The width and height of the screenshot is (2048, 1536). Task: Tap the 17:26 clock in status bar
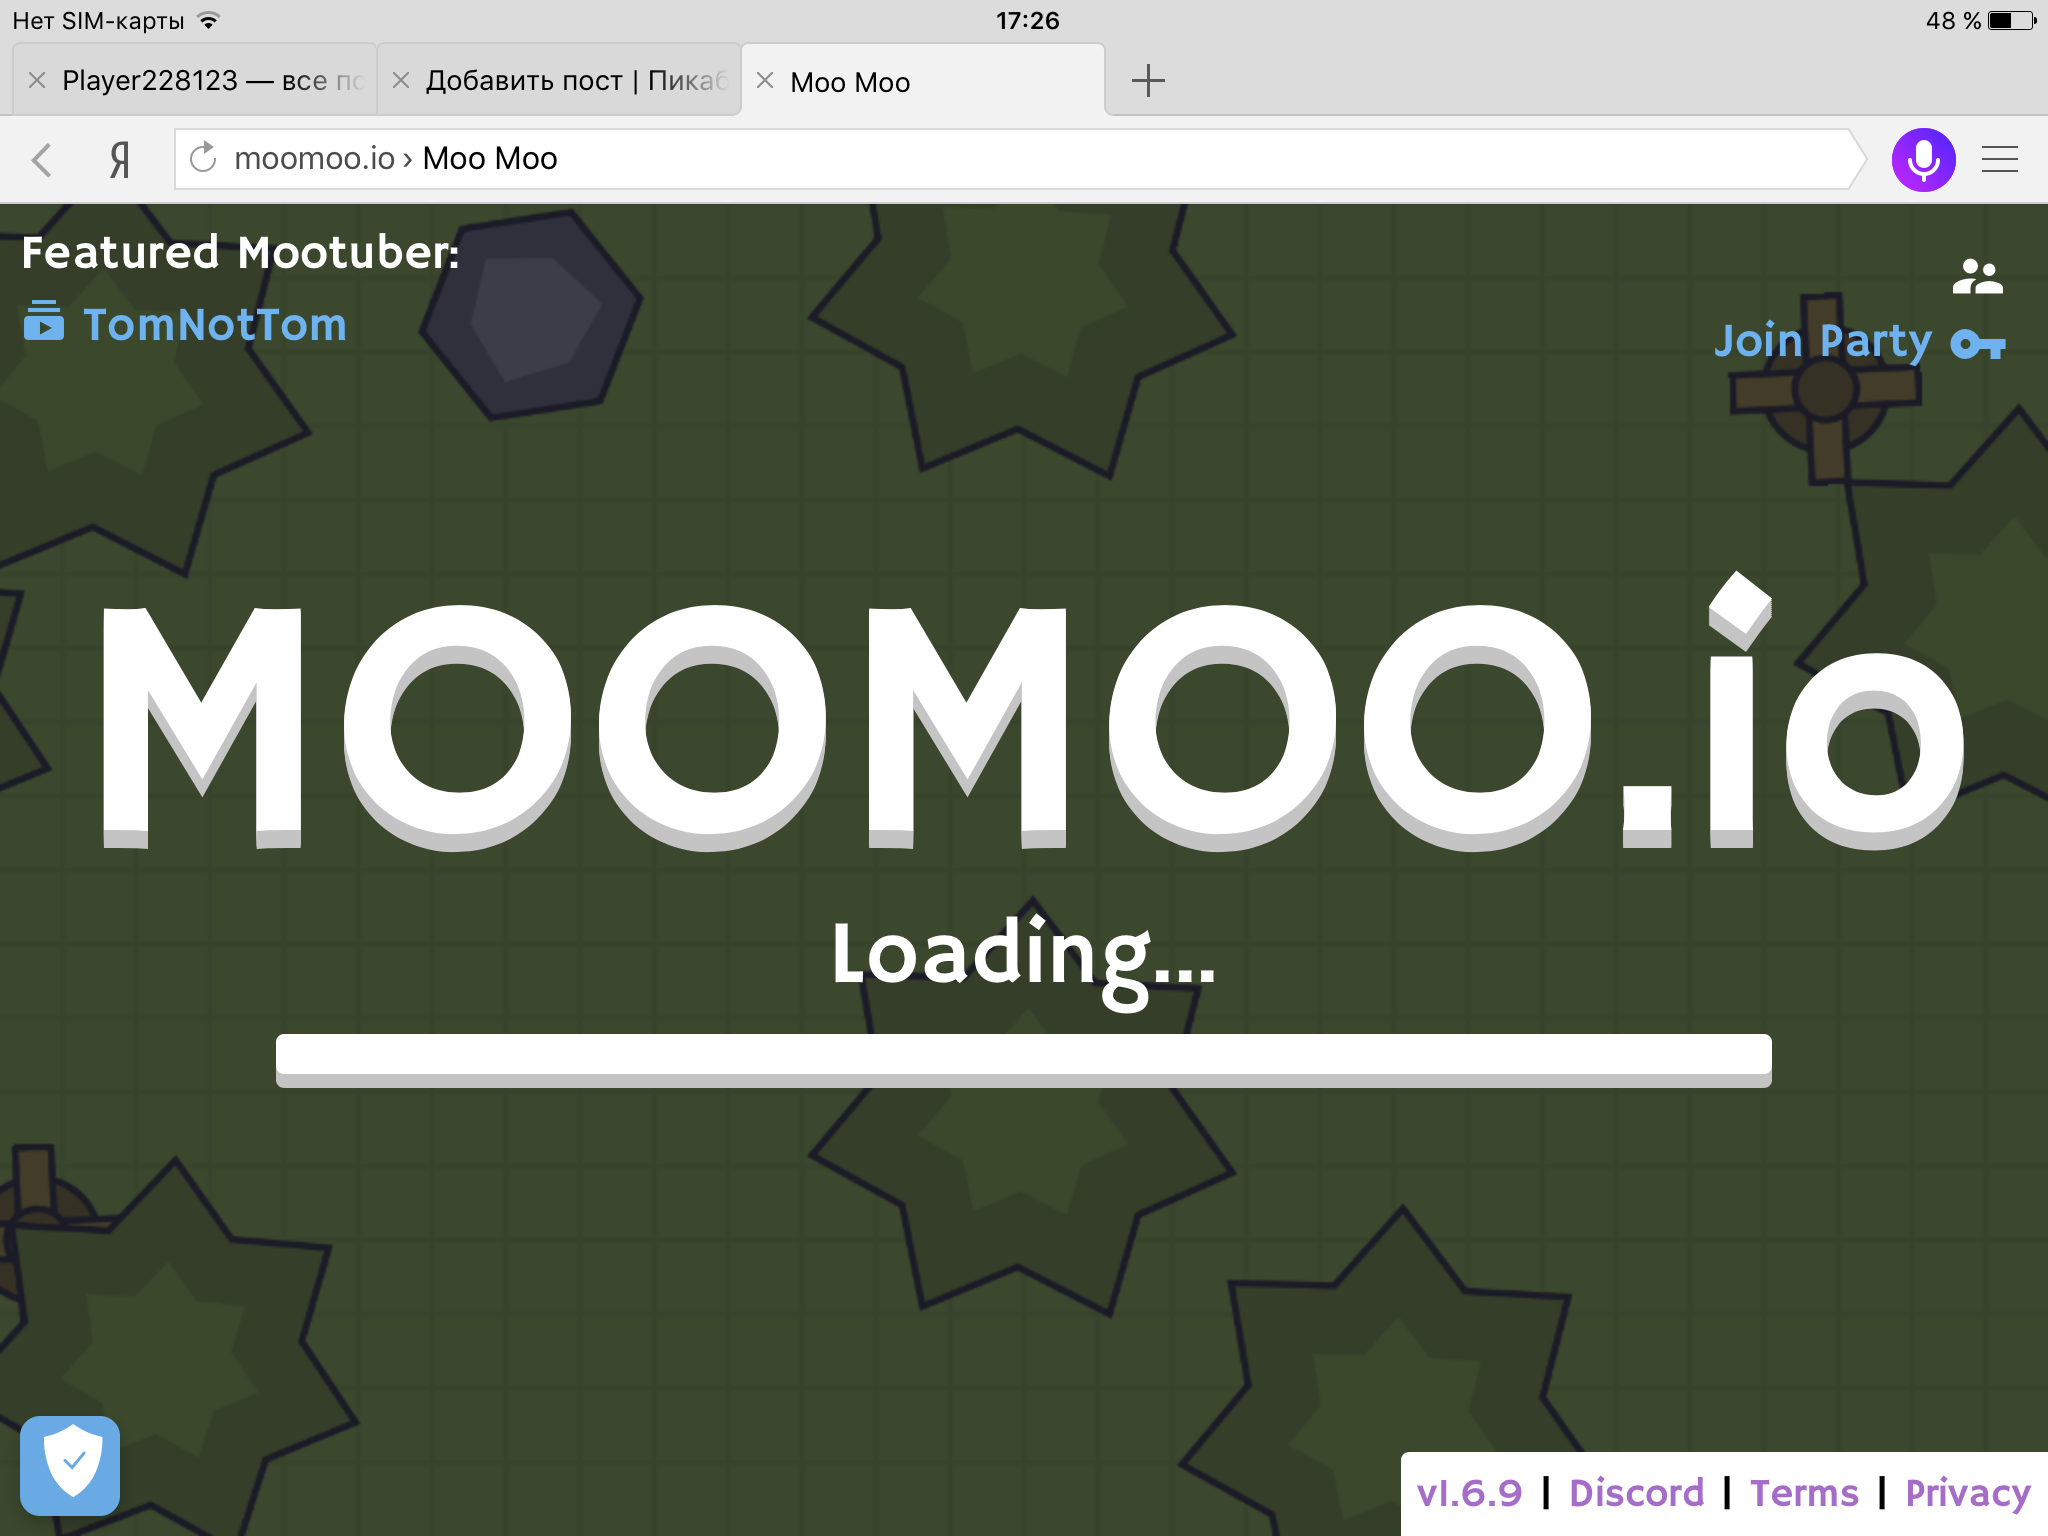(x=1027, y=20)
